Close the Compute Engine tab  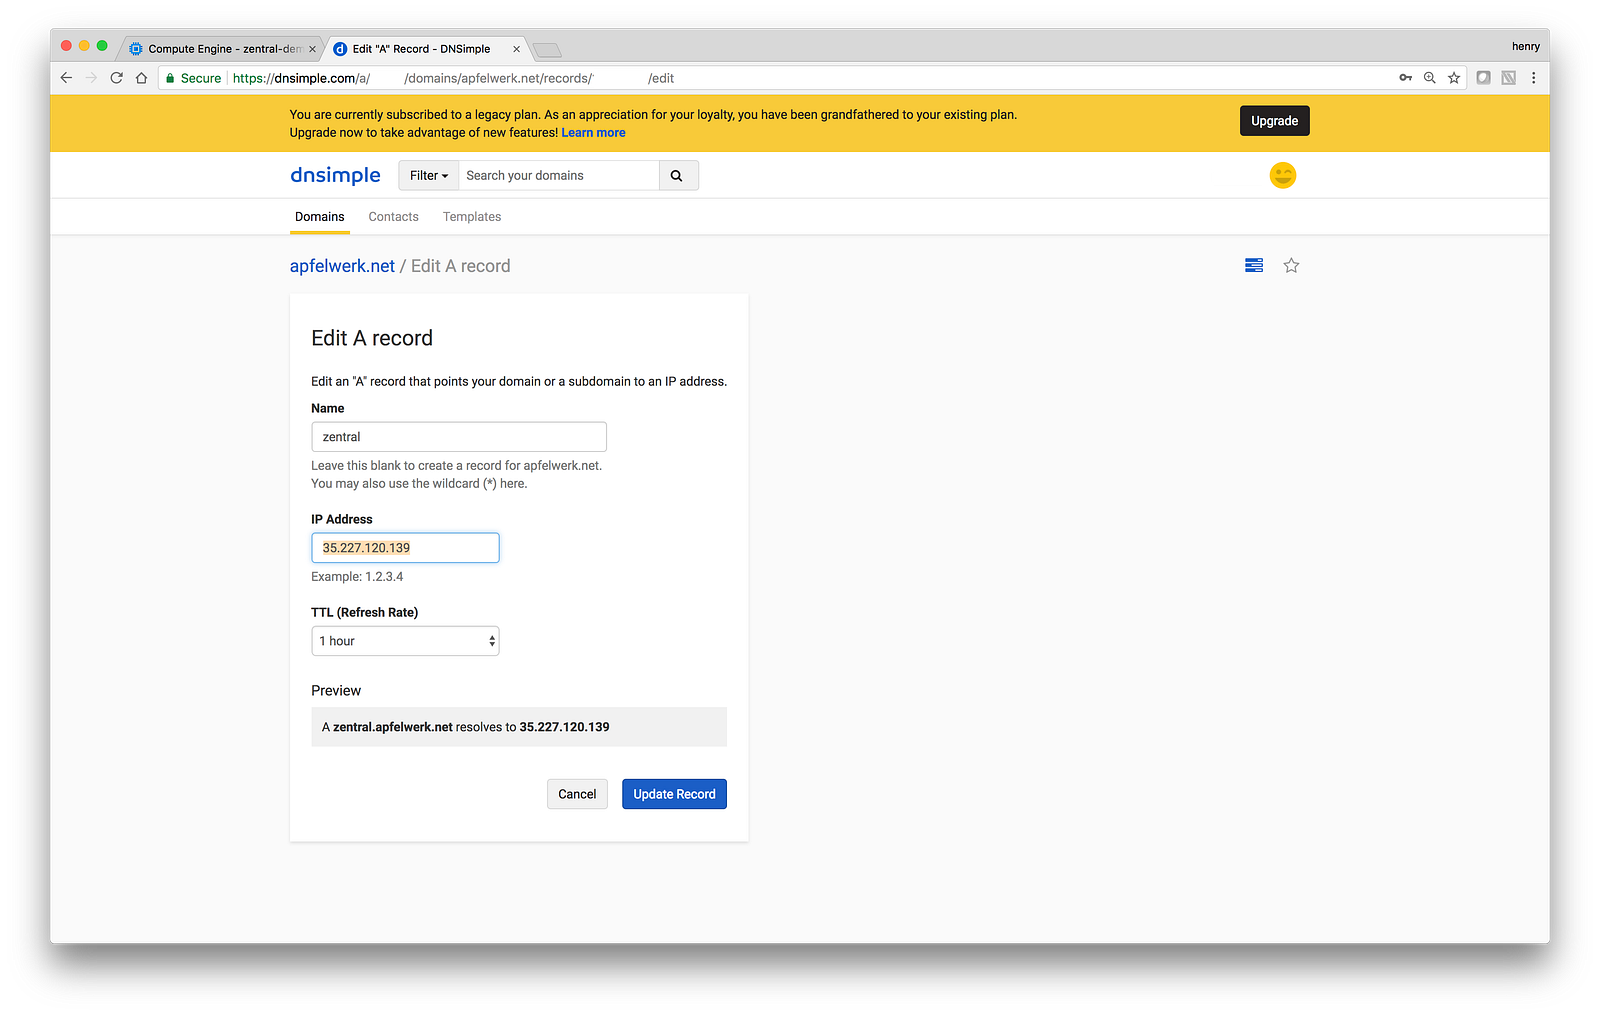click(312, 49)
